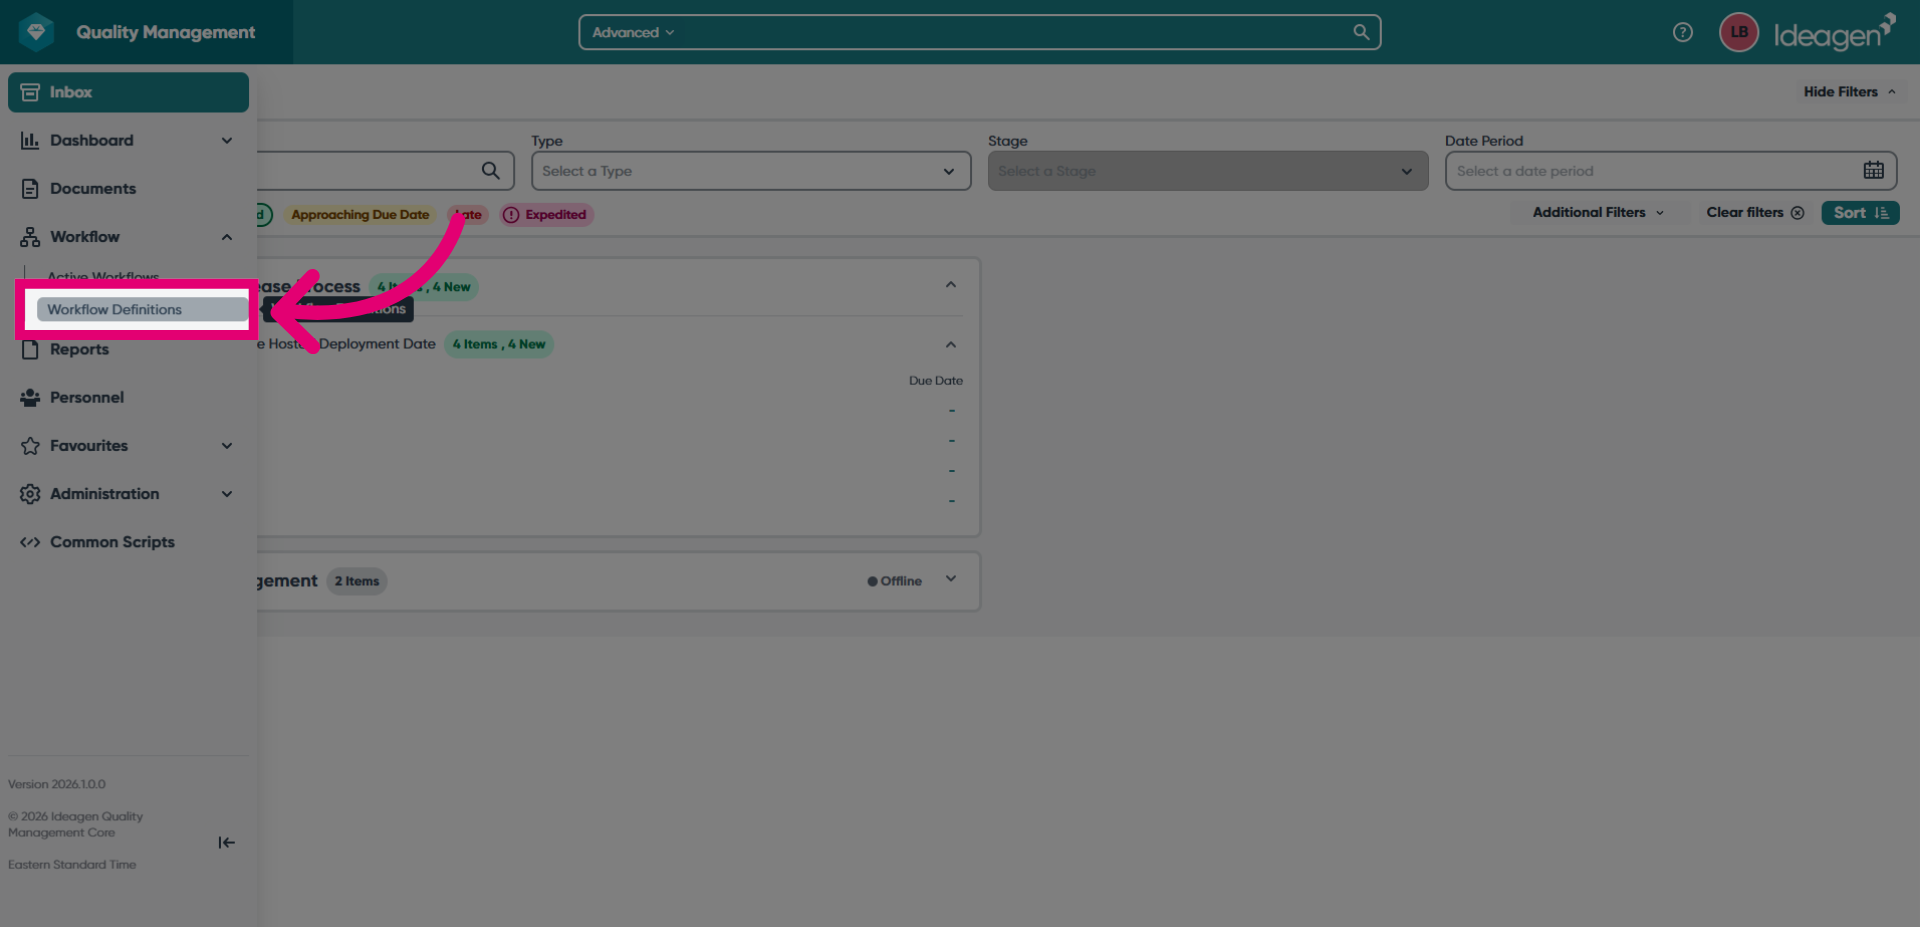
Task: Click the clear filters circle-x icon
Action: coord(1797,213)
